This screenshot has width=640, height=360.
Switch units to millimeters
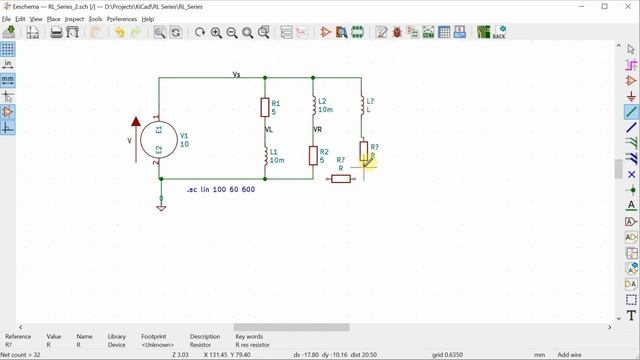pos(8,80)
